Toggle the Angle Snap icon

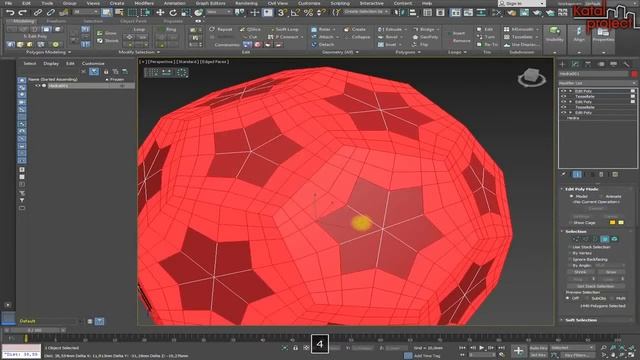pos(295,13)
